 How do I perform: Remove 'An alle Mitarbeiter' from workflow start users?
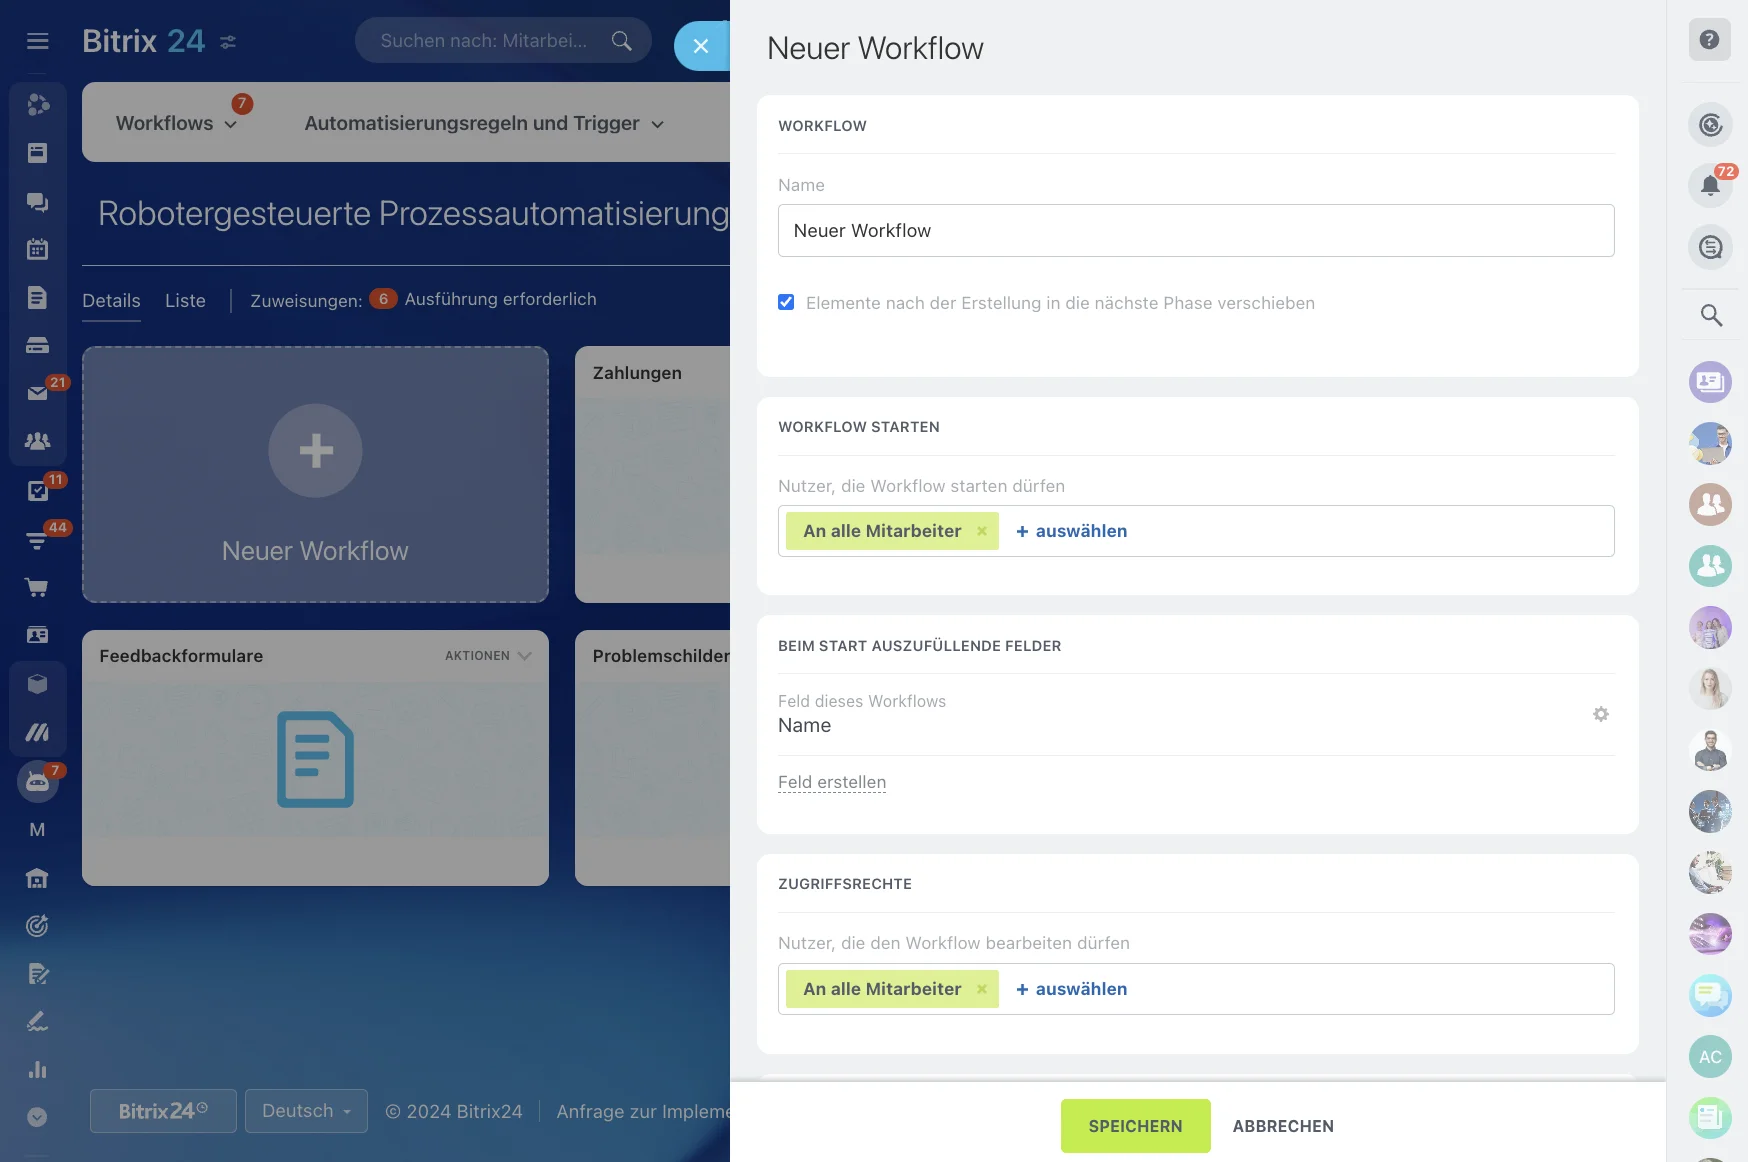click(982, 531)
